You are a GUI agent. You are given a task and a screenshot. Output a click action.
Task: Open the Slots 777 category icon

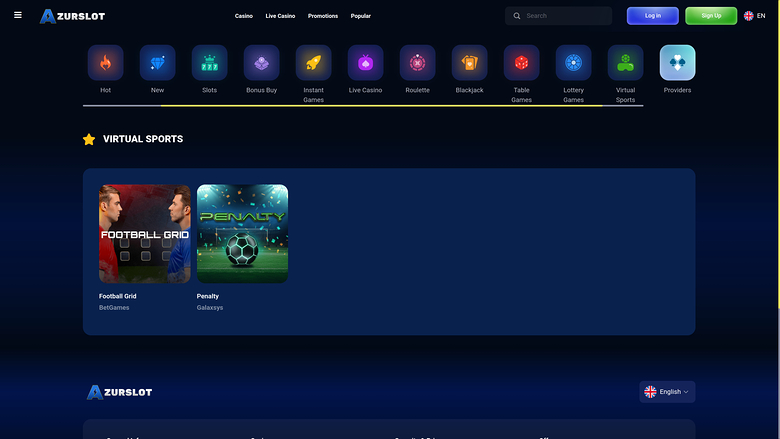(209, 63)
